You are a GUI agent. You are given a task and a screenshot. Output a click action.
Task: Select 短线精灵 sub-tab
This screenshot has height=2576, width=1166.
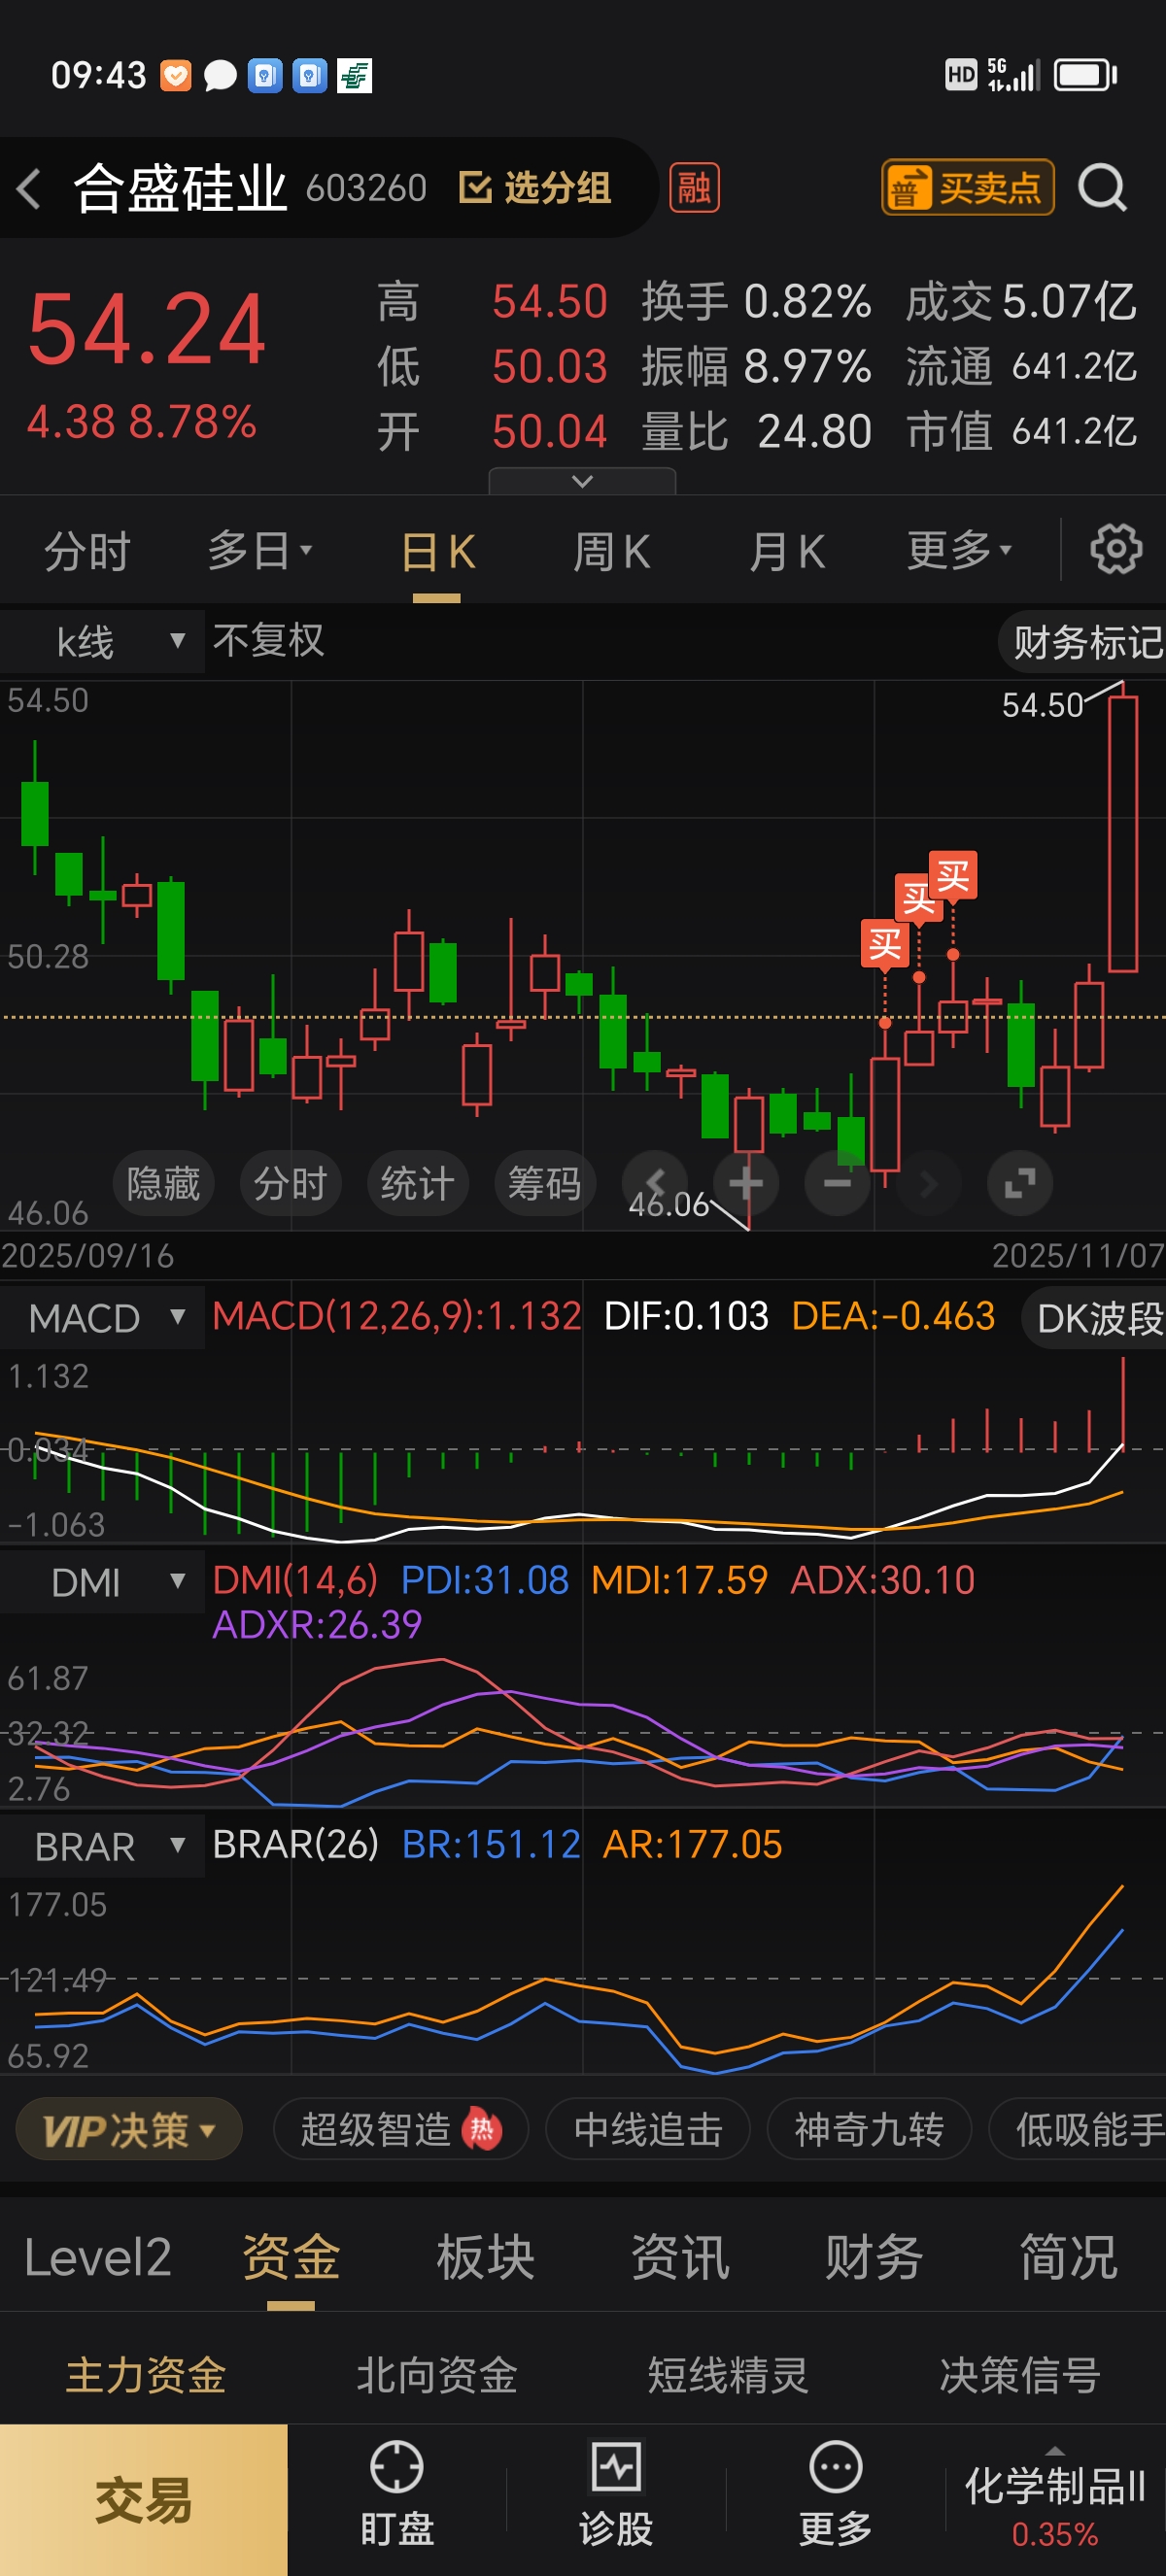click(728, 2376)
